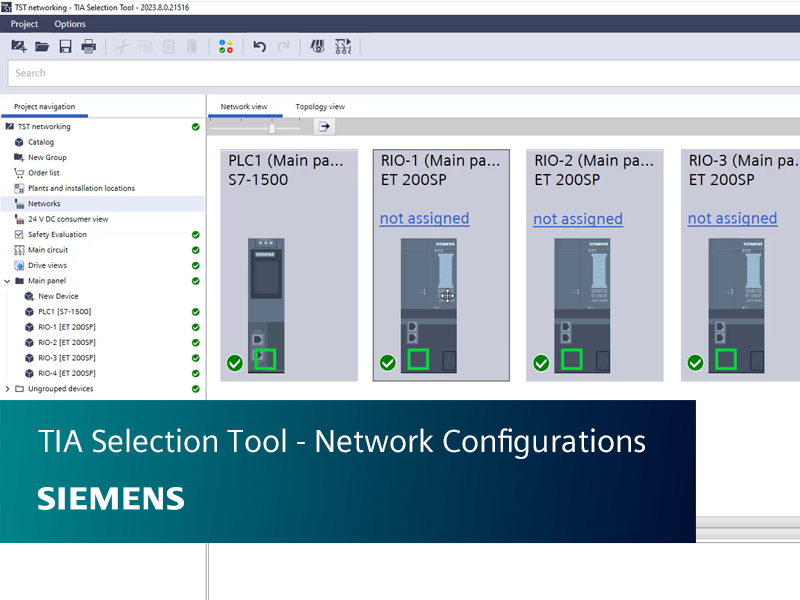This screenshot has width=800, height=600.
Task: Open the Options menu
Action: [70, 24]
